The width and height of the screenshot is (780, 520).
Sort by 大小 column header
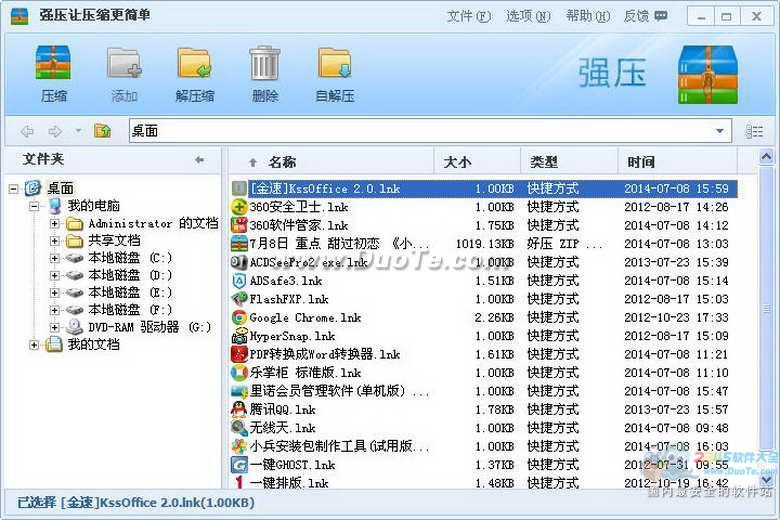pos(457,162)
